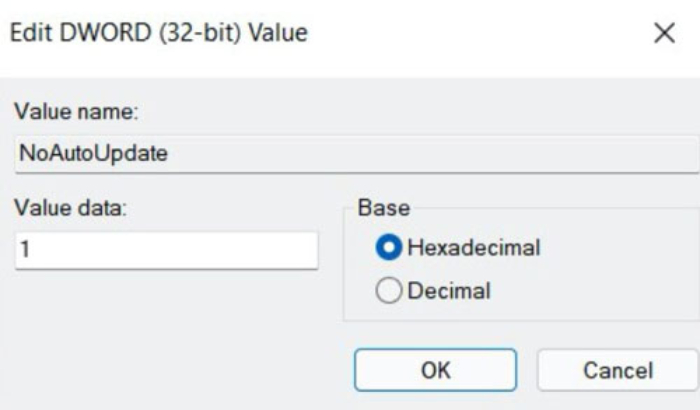700x410 pixels.
Task: Discard changes with the Cancel button
Action: coord(618,370)
